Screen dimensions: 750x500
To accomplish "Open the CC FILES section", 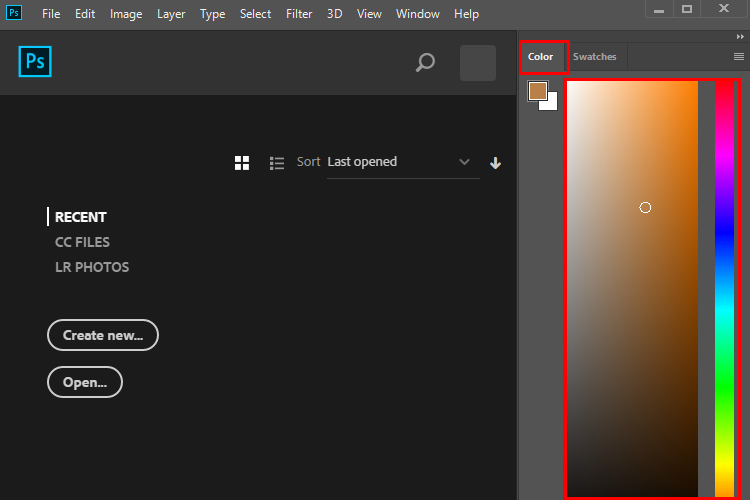I will click(x=82, y=242).
